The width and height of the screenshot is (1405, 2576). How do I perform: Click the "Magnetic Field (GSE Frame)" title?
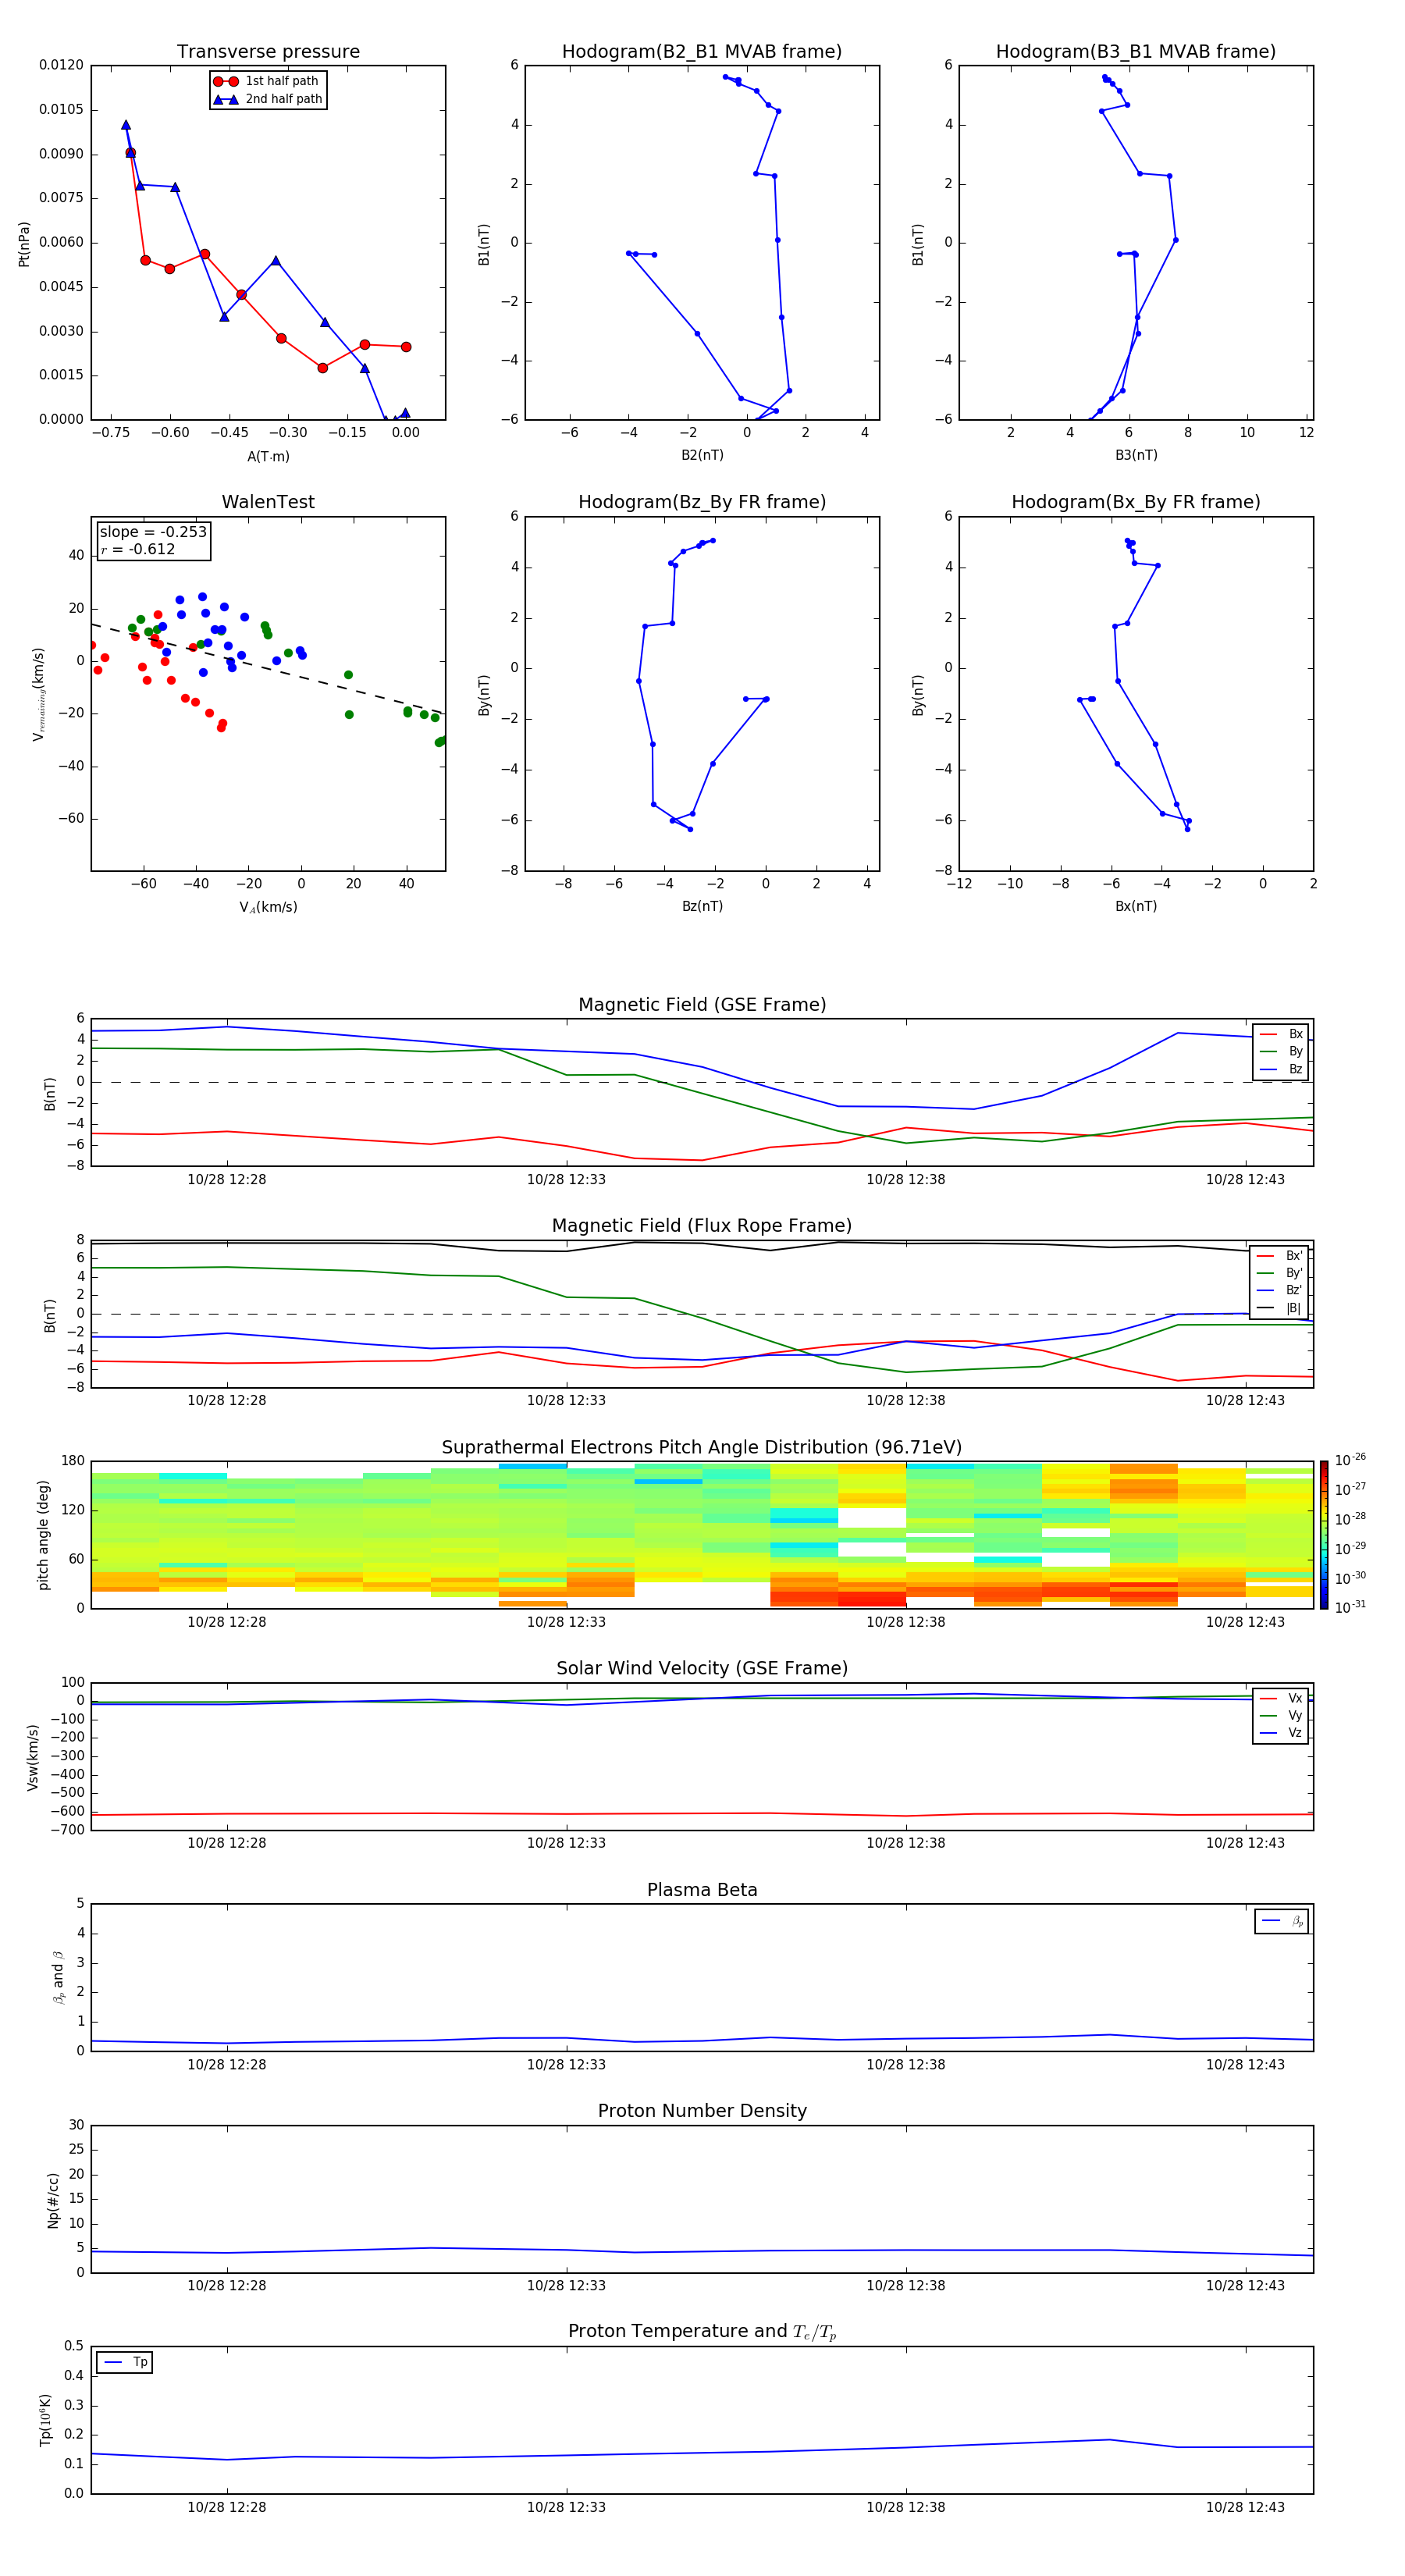(x=702, y=1005)
